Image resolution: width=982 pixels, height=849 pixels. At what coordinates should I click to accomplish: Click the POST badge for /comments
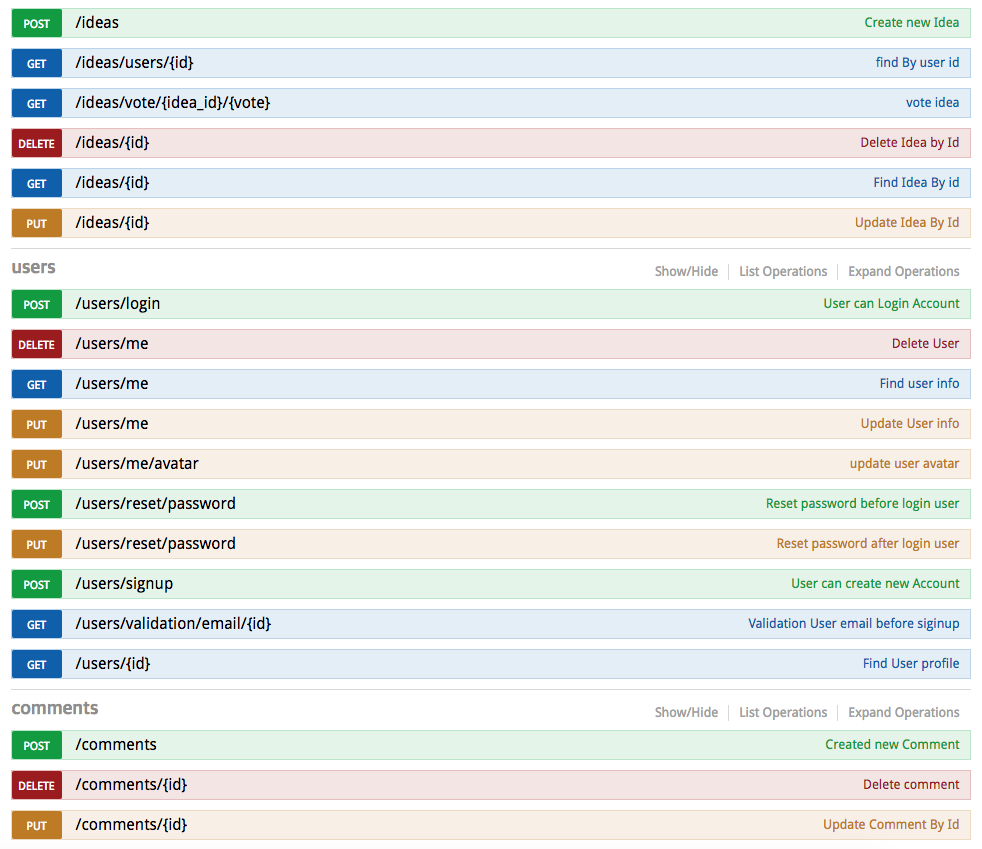(36, 746)
